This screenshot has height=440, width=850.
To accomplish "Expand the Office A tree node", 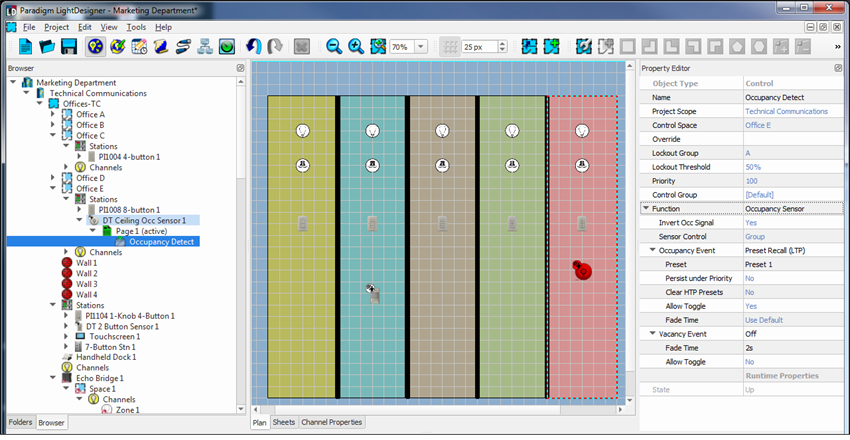I will click(x=53, y=114).
